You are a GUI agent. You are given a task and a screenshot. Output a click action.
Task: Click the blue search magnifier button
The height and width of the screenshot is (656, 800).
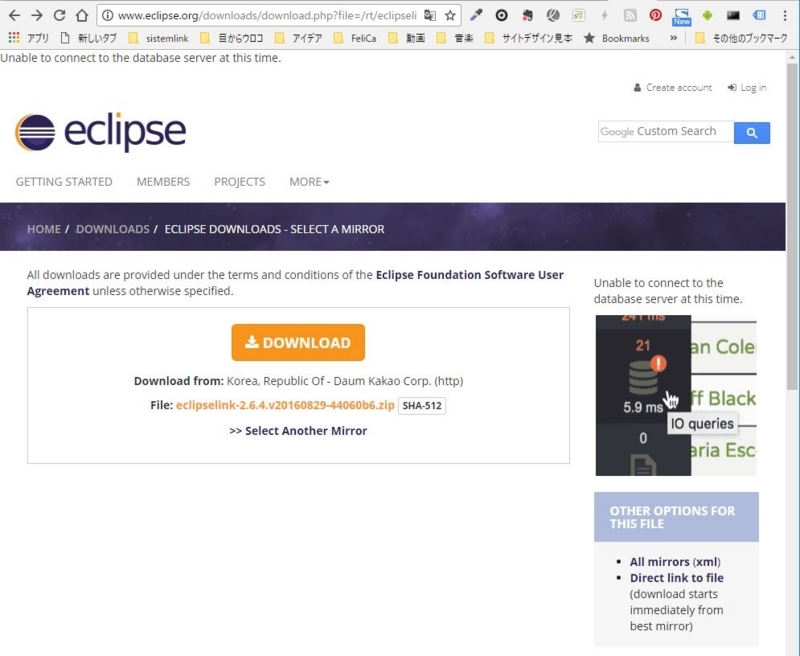click(x=752, y=132)
